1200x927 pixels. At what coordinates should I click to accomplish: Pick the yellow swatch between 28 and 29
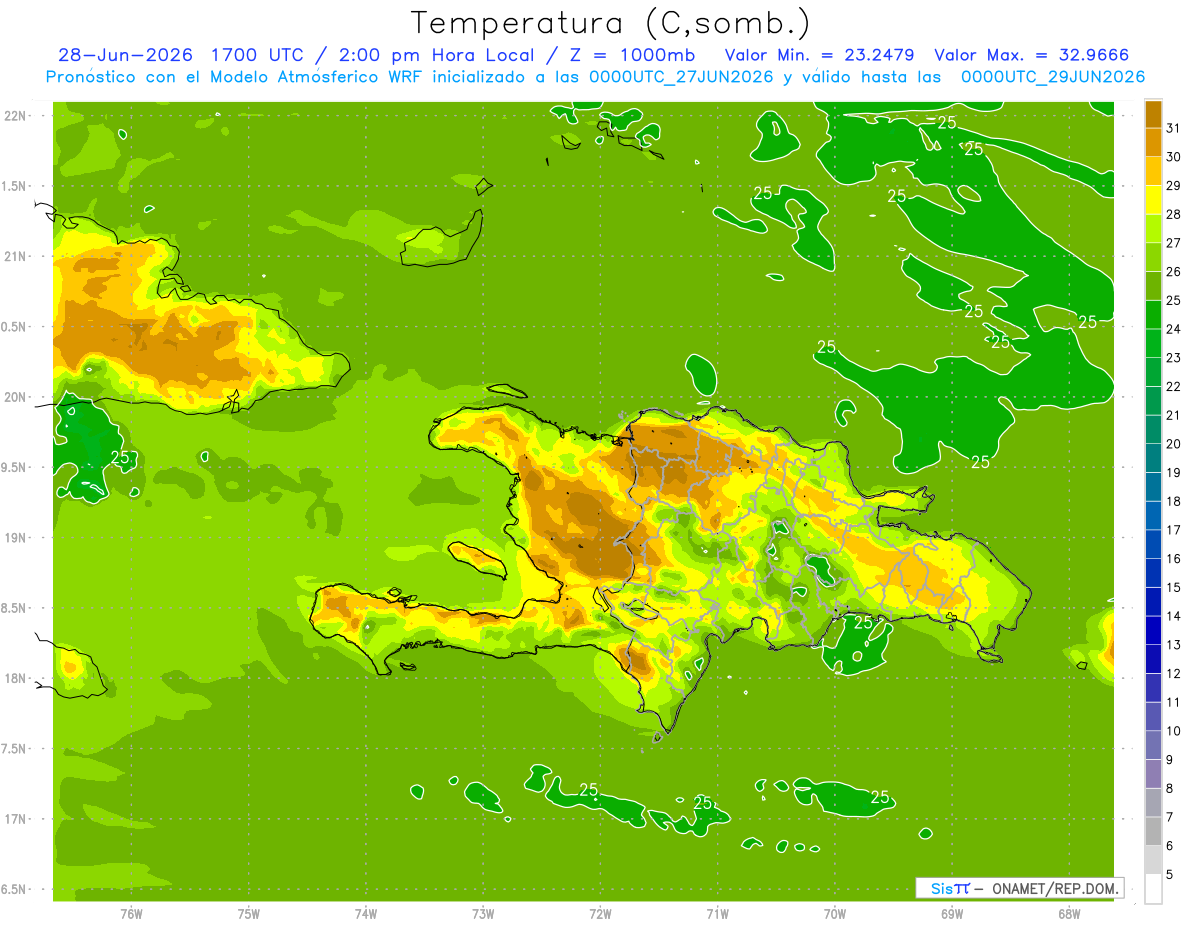(x=1153, y=200)
